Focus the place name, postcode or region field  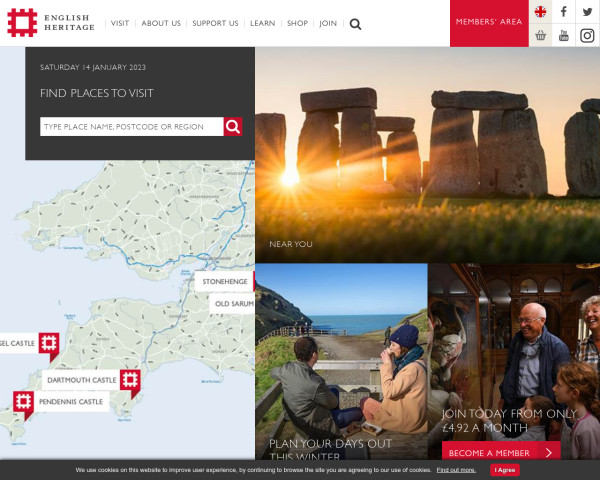coord(132,127)
